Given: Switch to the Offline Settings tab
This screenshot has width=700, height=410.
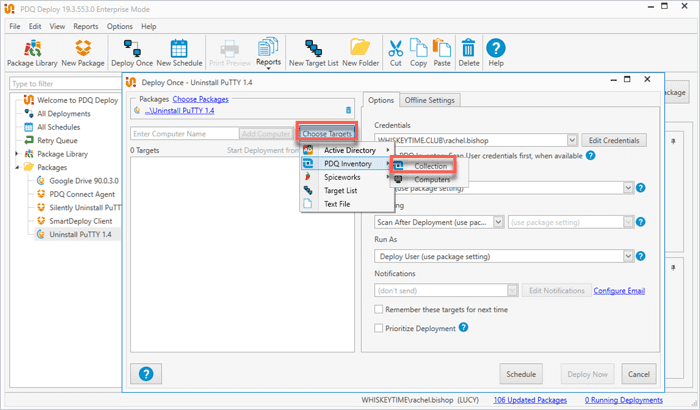Looking at the screenshot, I should pos(429,100).
